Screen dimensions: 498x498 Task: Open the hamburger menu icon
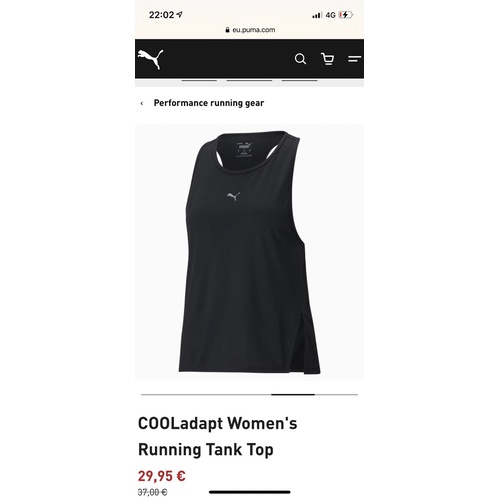tap(354, 59)
